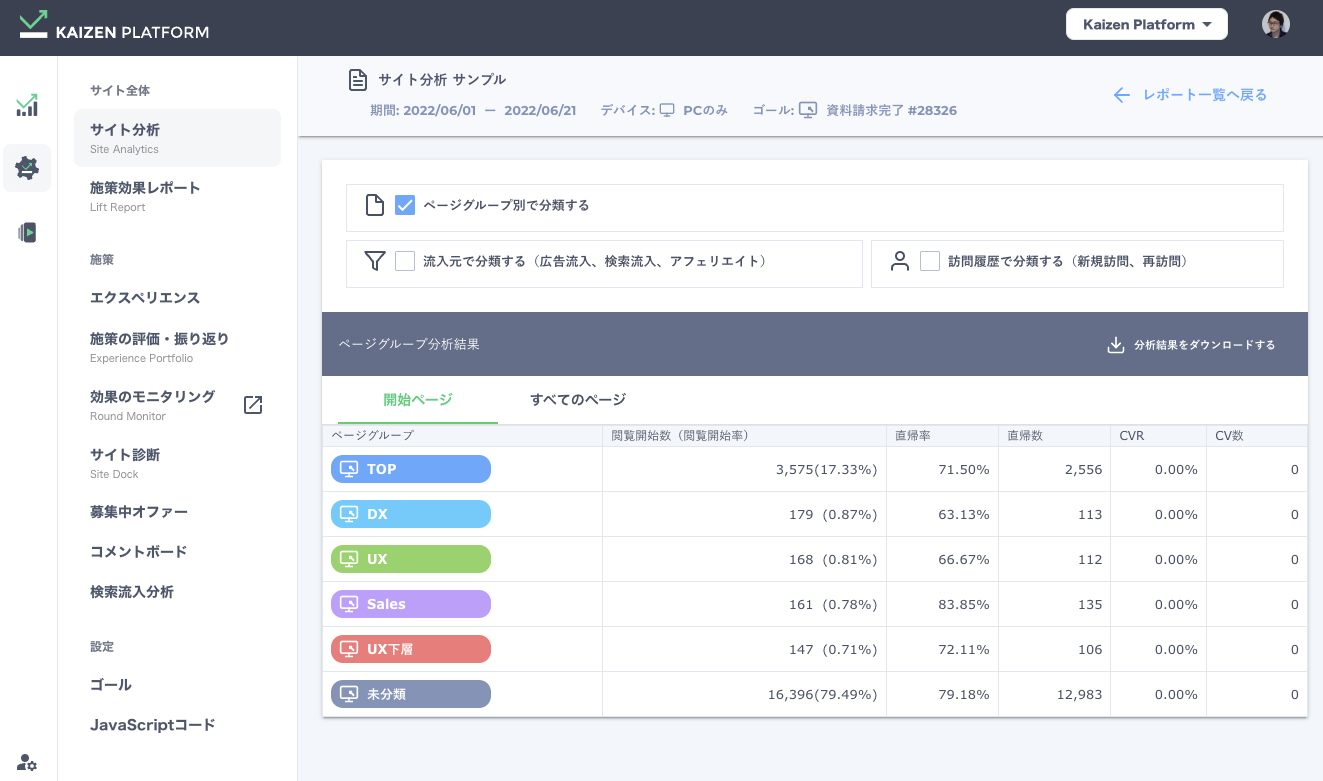Switch to the すべてのページ tab

coord(580,398)
